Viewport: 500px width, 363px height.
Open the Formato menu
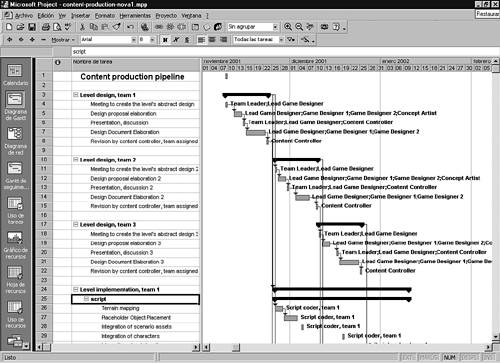point(105,16)
